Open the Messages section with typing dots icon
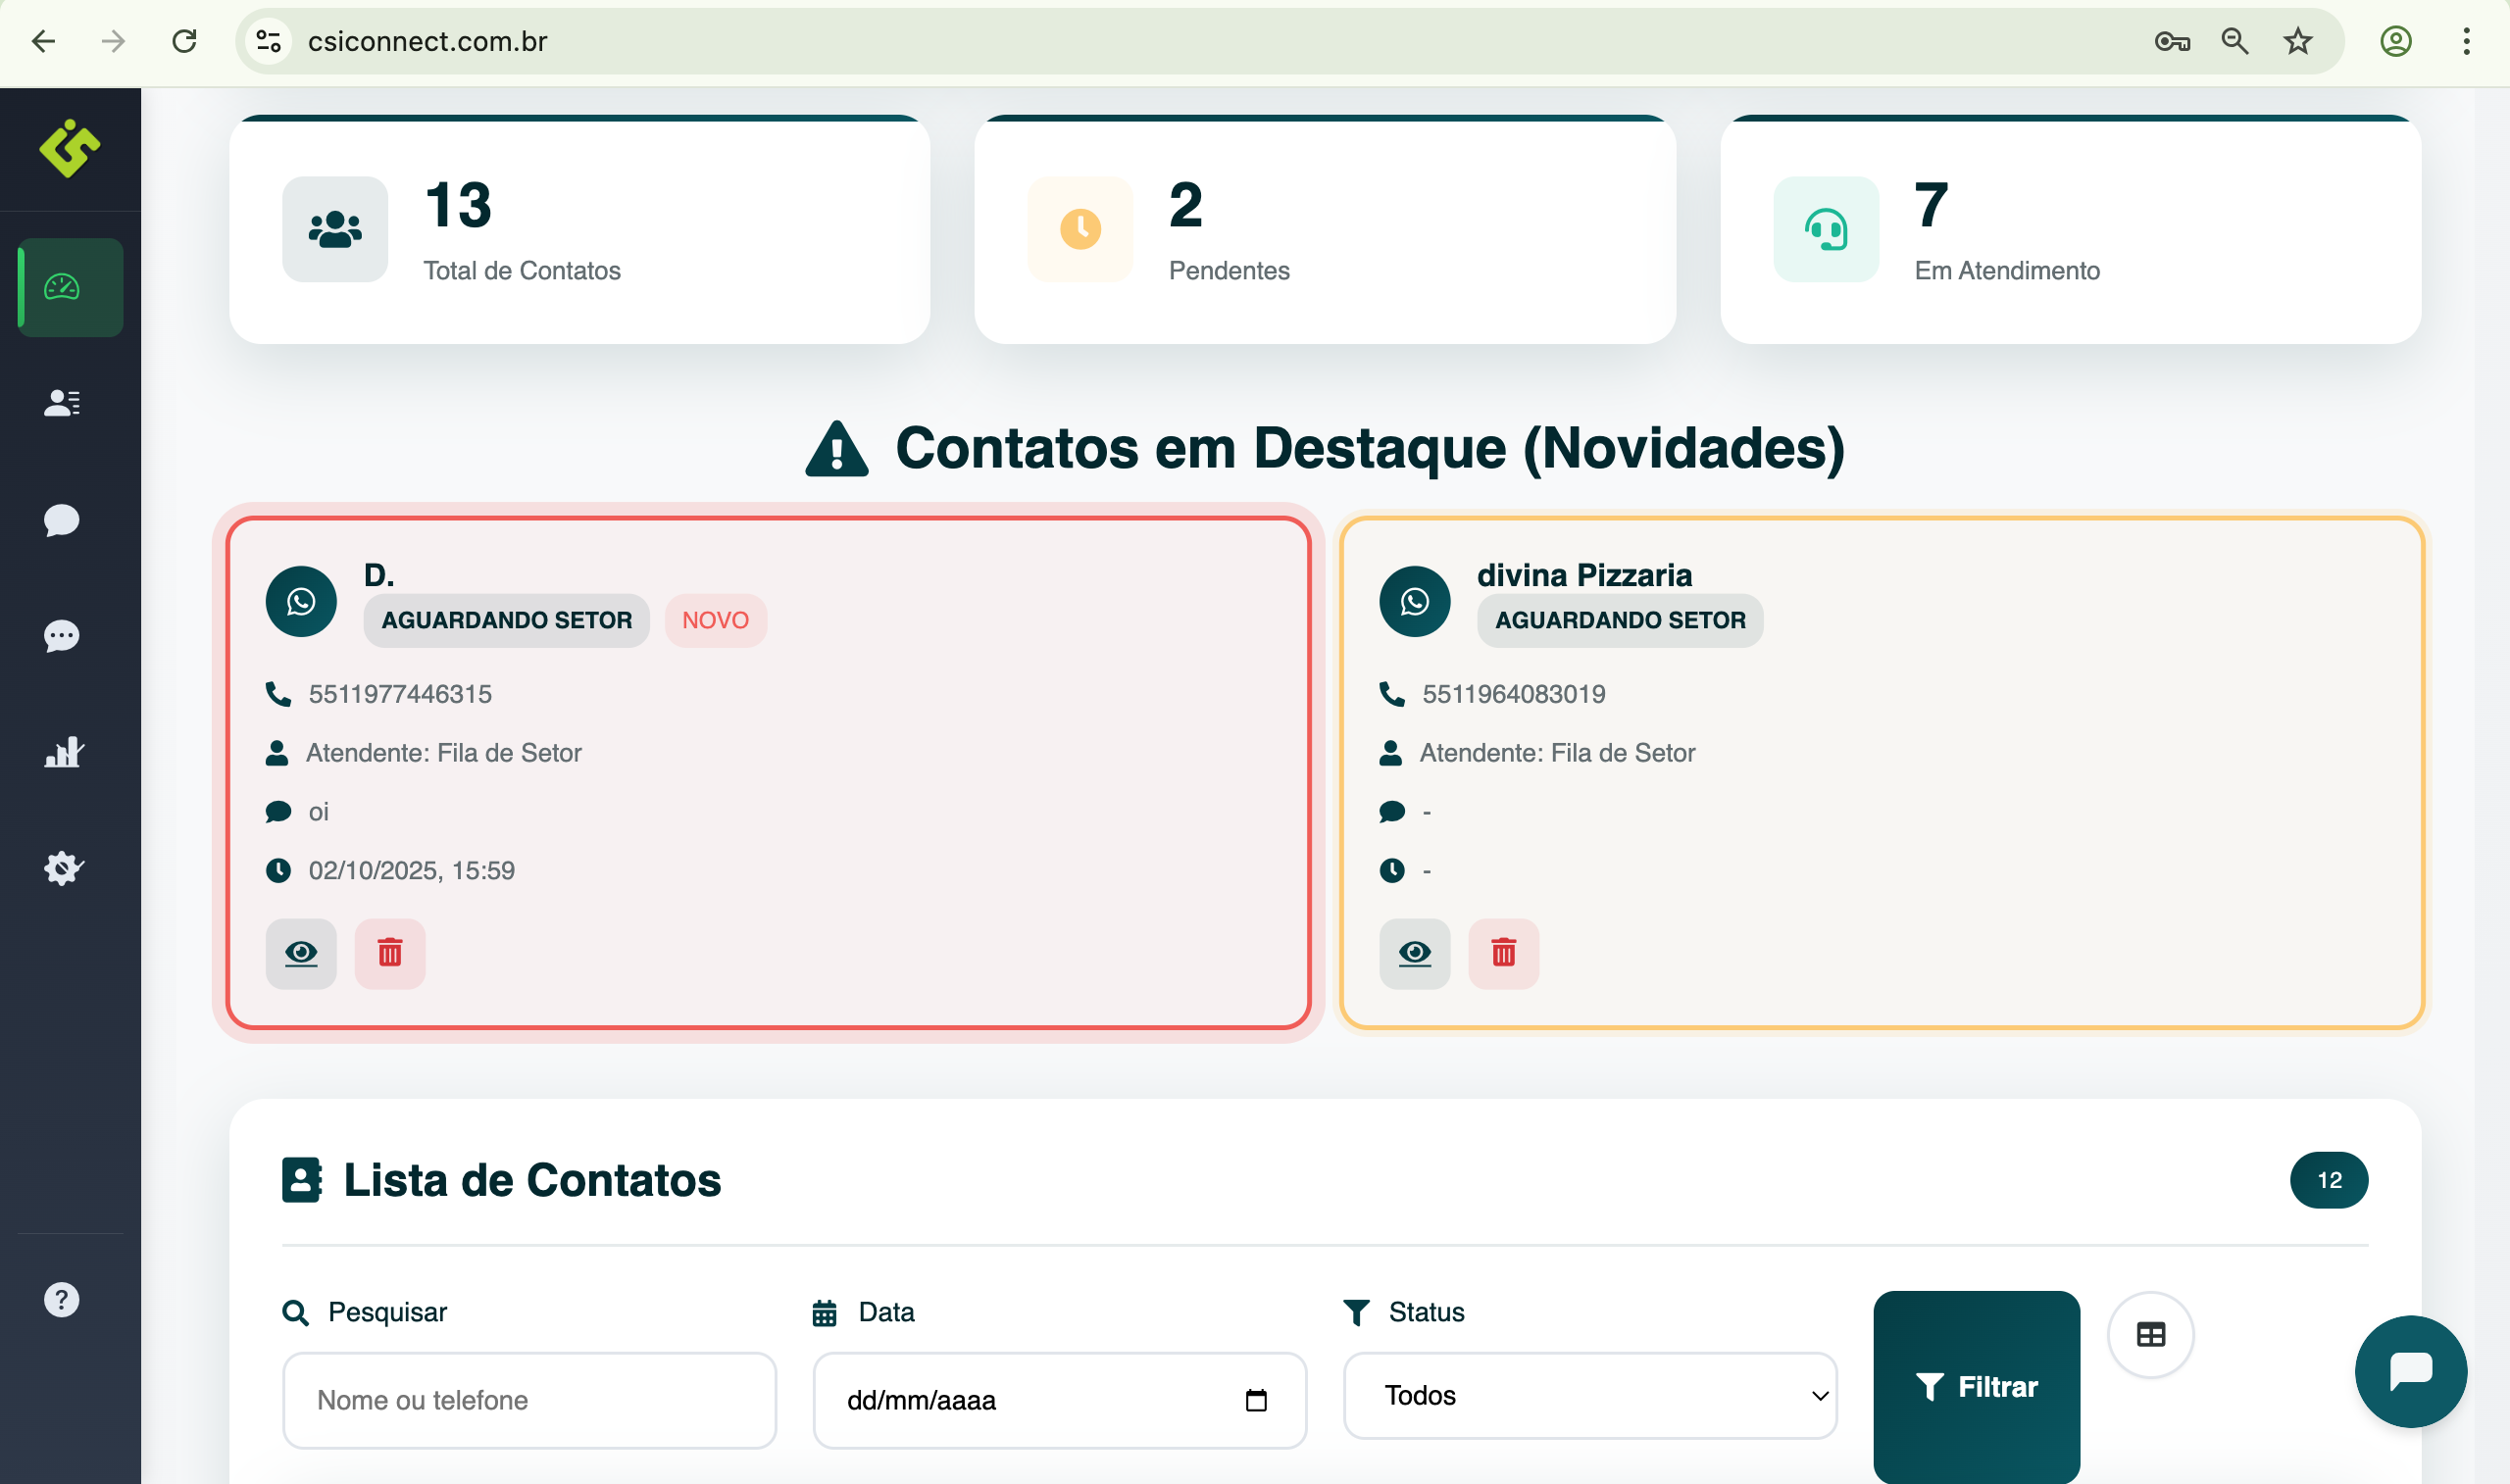This screenshot has height=1484, width=2510. pos(62,636)
